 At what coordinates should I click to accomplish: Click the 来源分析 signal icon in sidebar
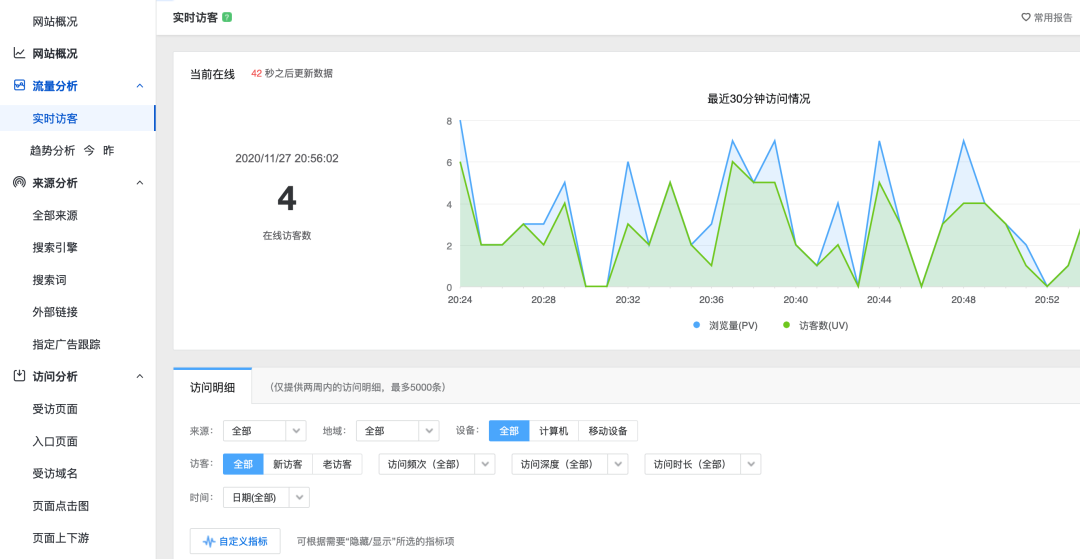(19, 183)
